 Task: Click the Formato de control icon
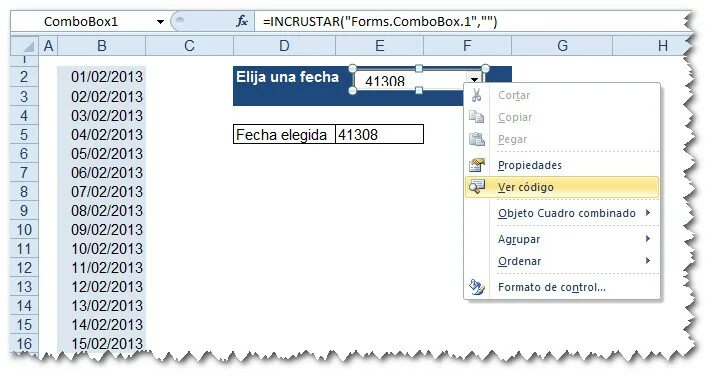[477, 287]
